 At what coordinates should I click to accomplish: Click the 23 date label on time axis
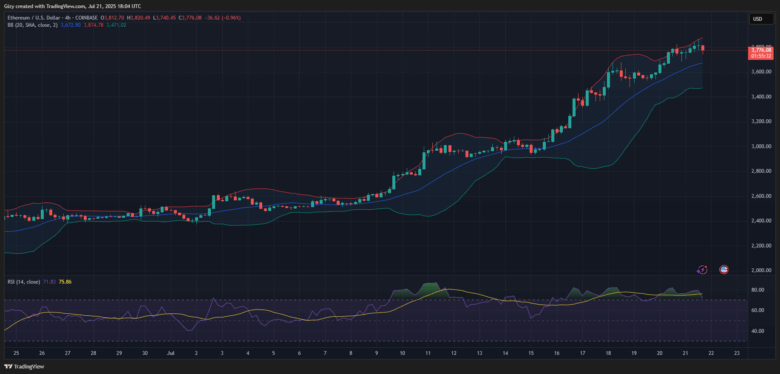coord(737,353)
